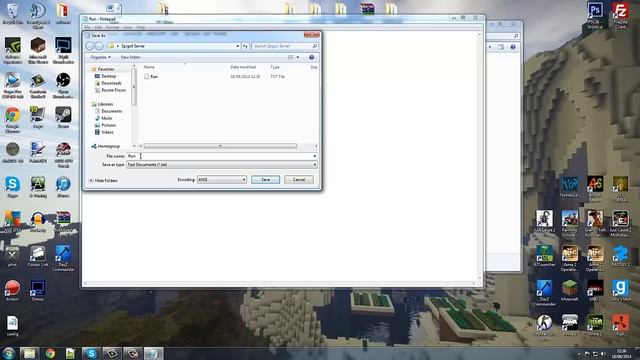Open the Minecraft desktop shortcut
The width and height of the screenshot is (640, 360).
tap(569, 290)
